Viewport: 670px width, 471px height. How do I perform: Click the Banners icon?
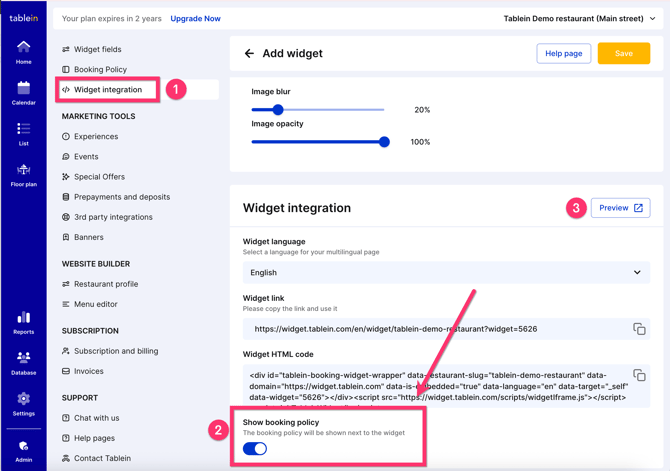click(65, 237)
